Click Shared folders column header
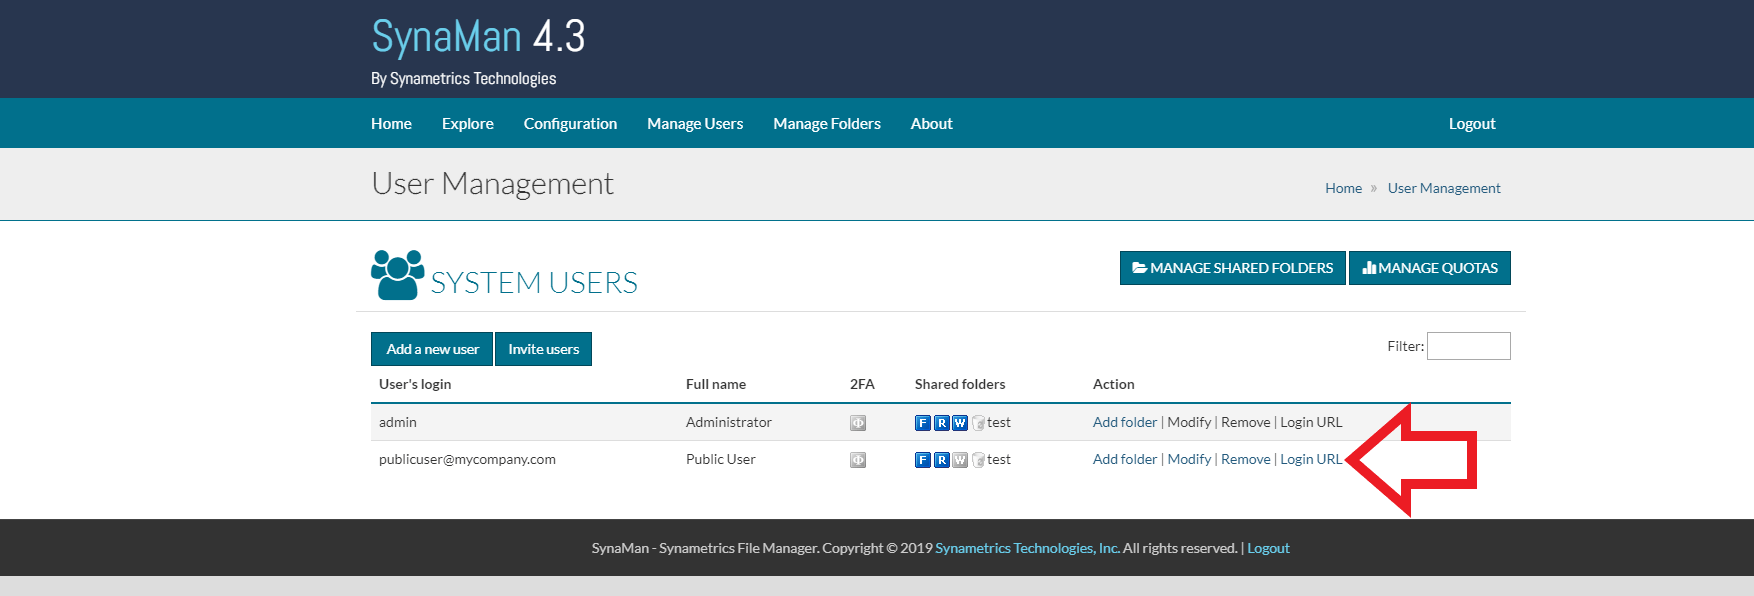 960,384
